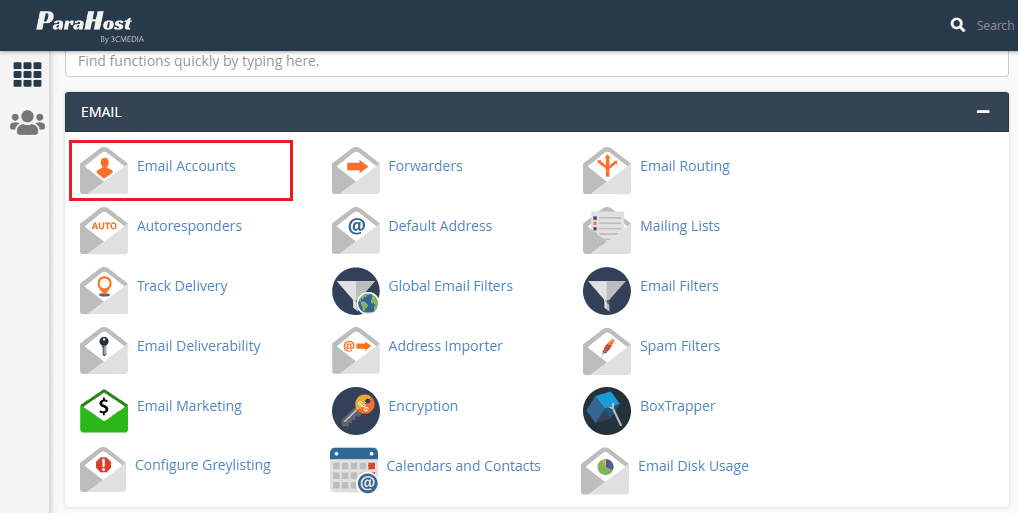Open the Forwarders arrow envelope icon

[355, 170]
